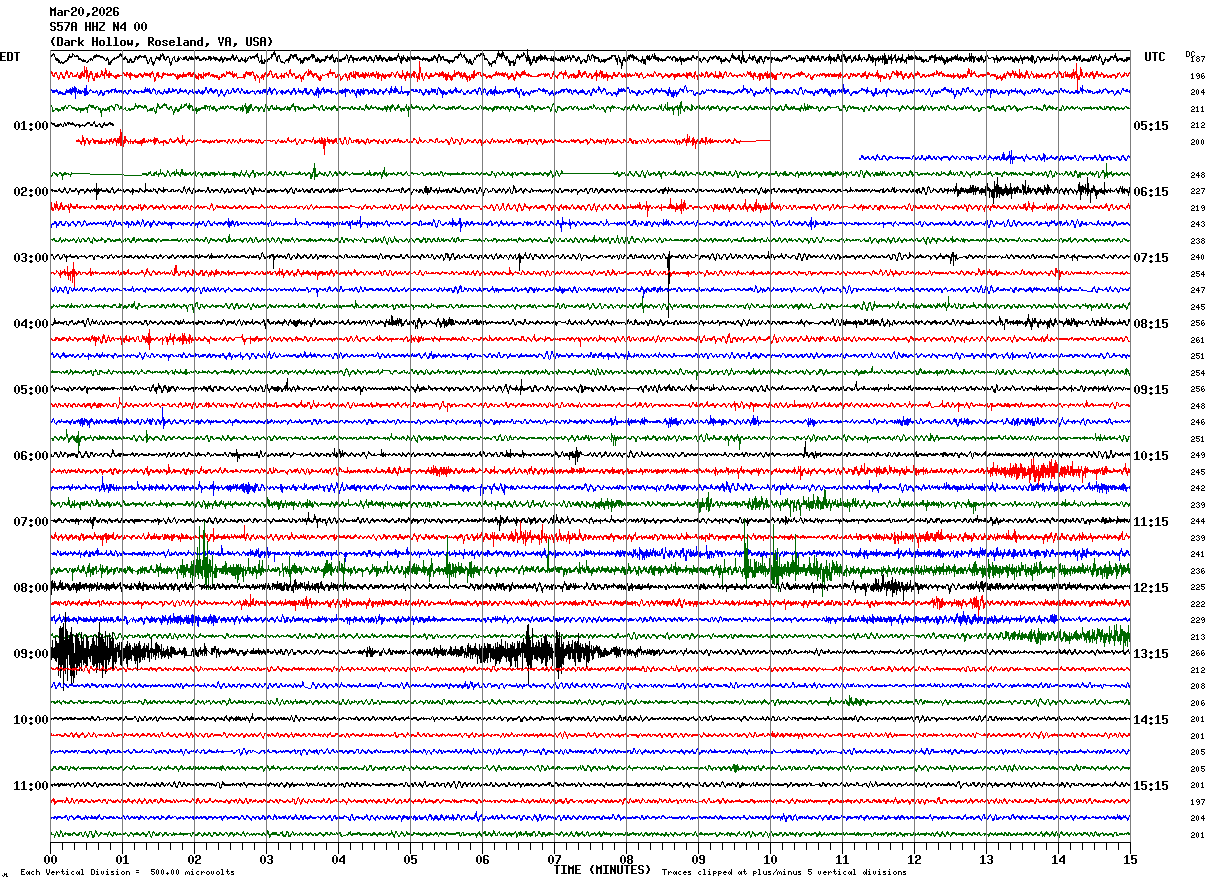Click the minute 15 axis tick label
The height and width of the screenshot is (886, 1210).
pyautogui.click(x=1130, y=859)
